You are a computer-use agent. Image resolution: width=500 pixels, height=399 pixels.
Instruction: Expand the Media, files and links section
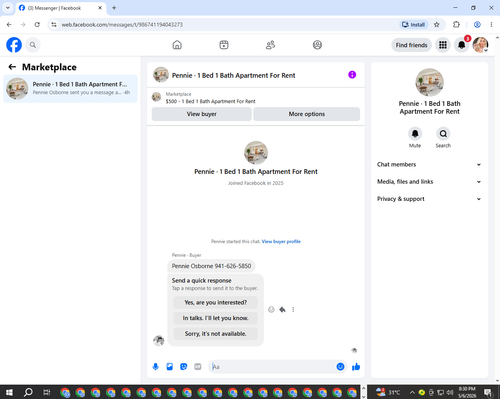(x=429, y=182)
